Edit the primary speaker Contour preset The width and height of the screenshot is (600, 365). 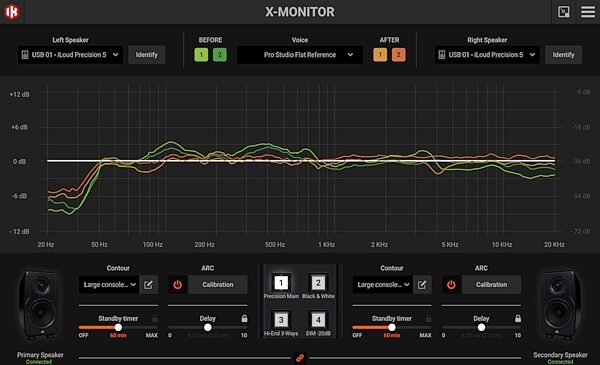pos(148,285)
